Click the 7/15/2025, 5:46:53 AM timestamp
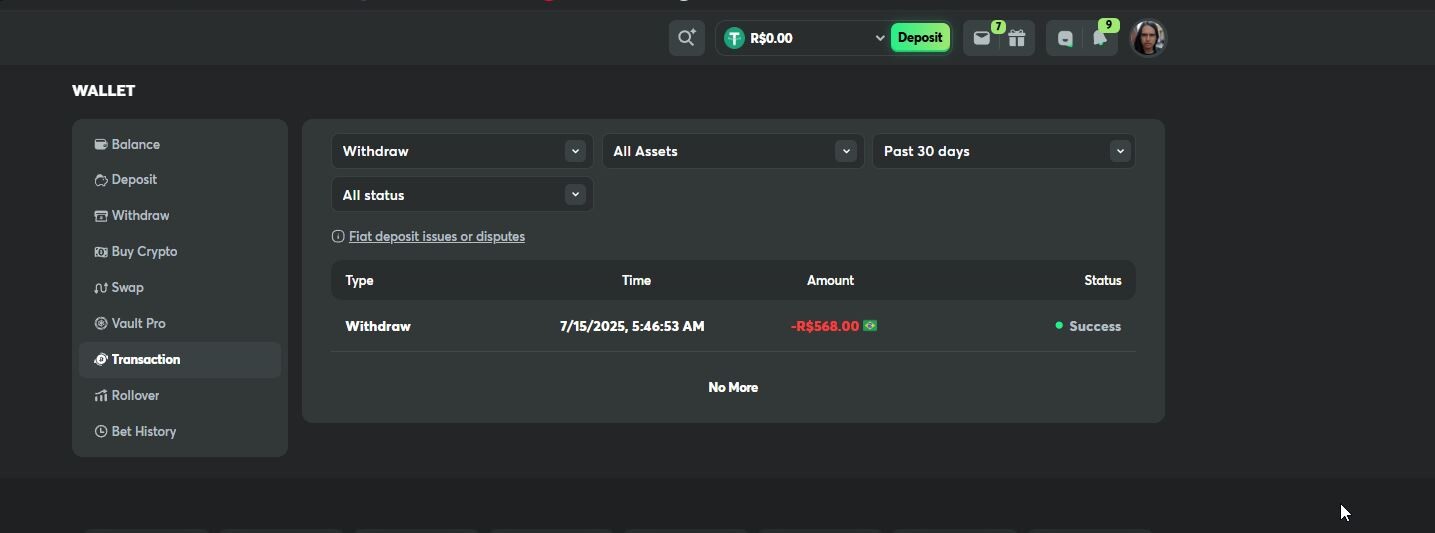 (x=632, y=326)
